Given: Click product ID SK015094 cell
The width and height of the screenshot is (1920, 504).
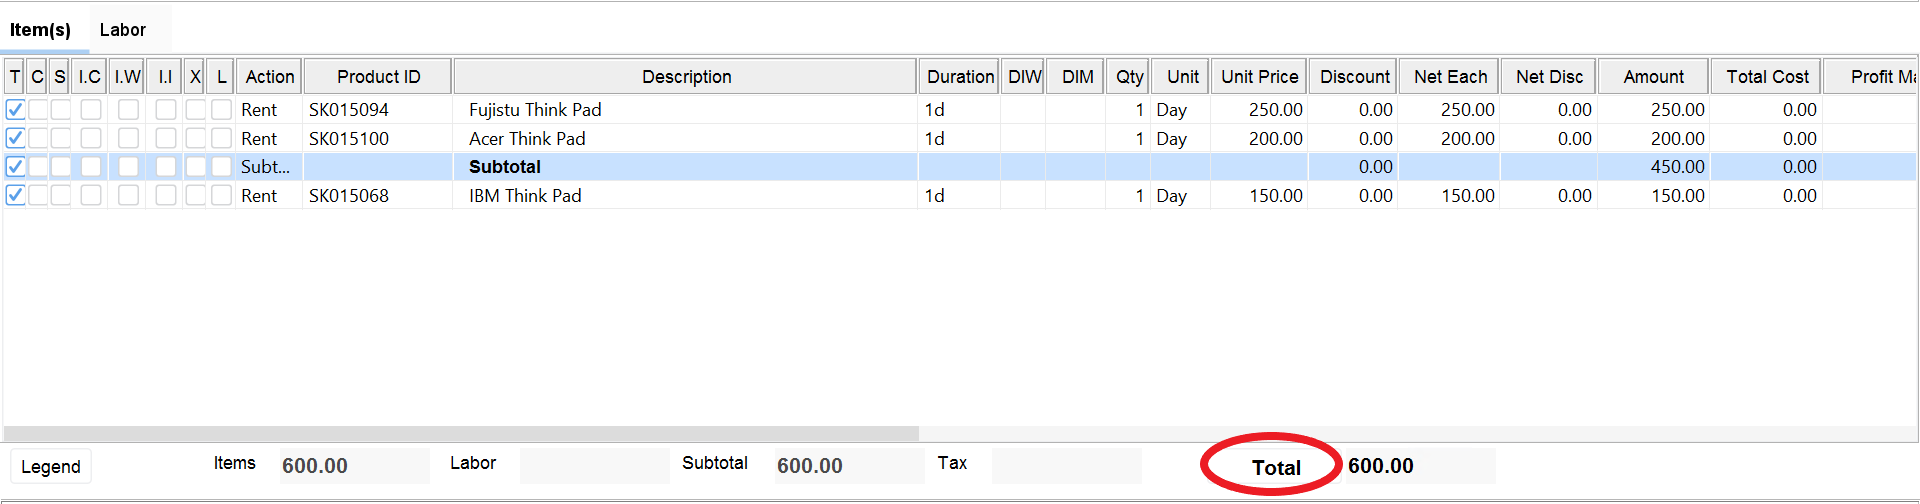Looking at the screenshot, I should [349, 110].
